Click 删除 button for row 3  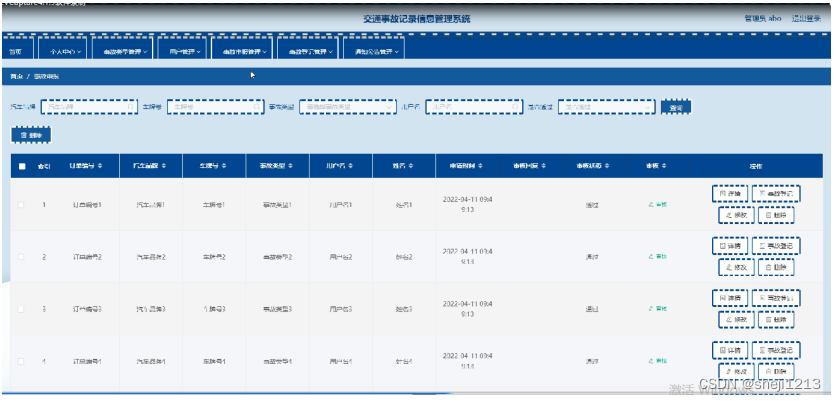coord(776,320)
